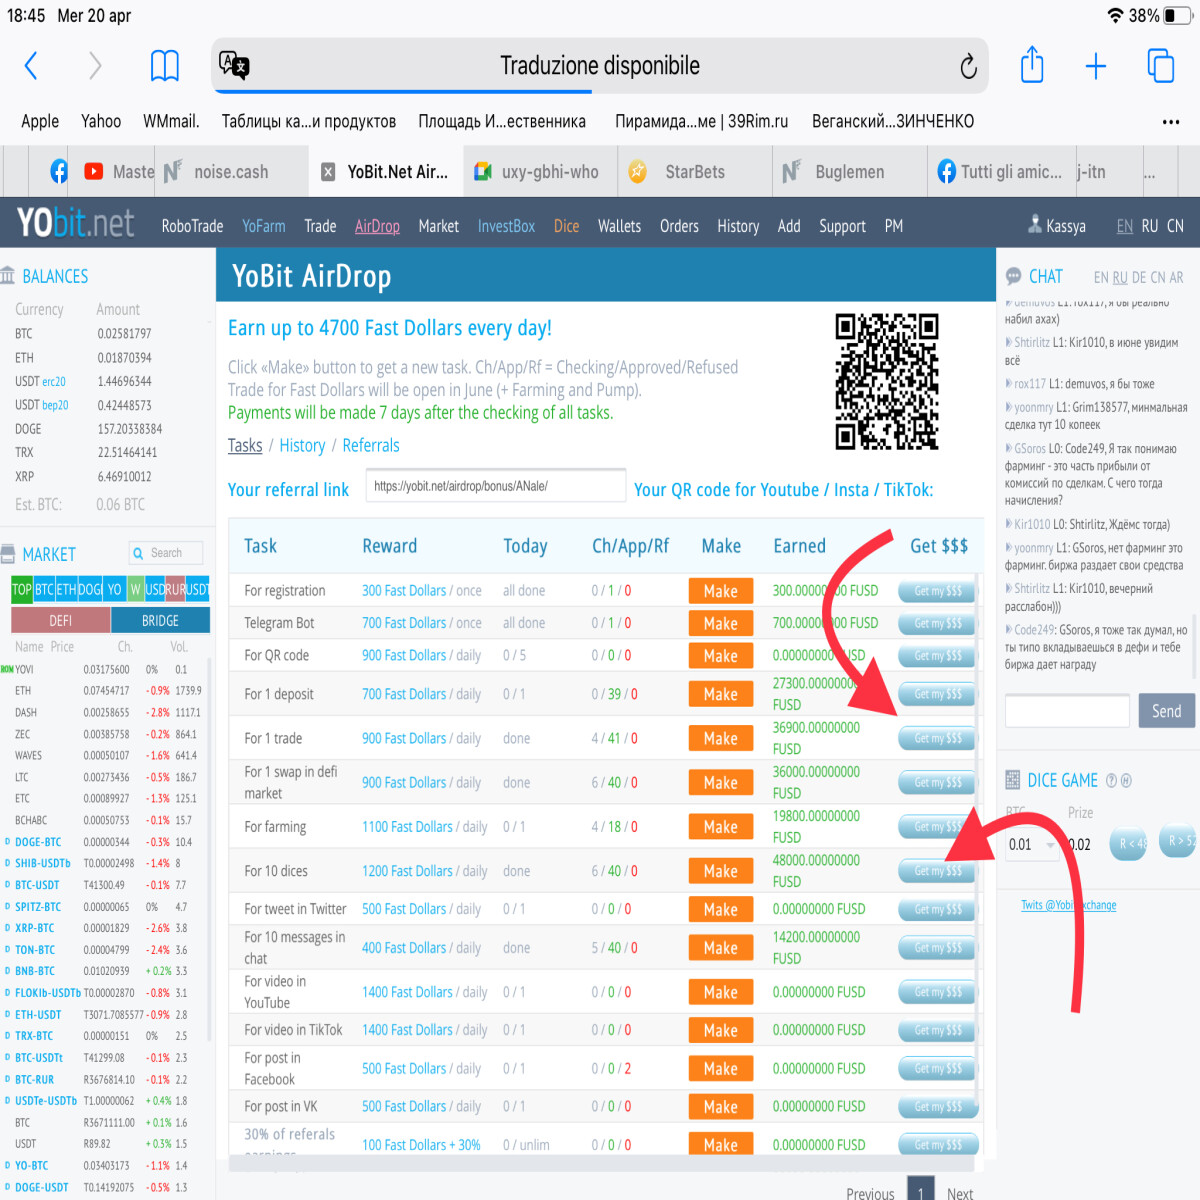Open the Wallets menu item
This screenshot has width=1200, height=1200.
pos(619,226)
